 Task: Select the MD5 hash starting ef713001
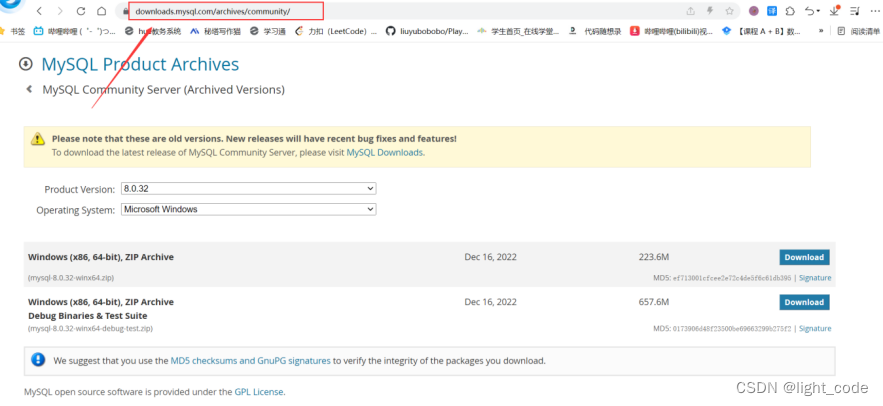click(732, 278)
